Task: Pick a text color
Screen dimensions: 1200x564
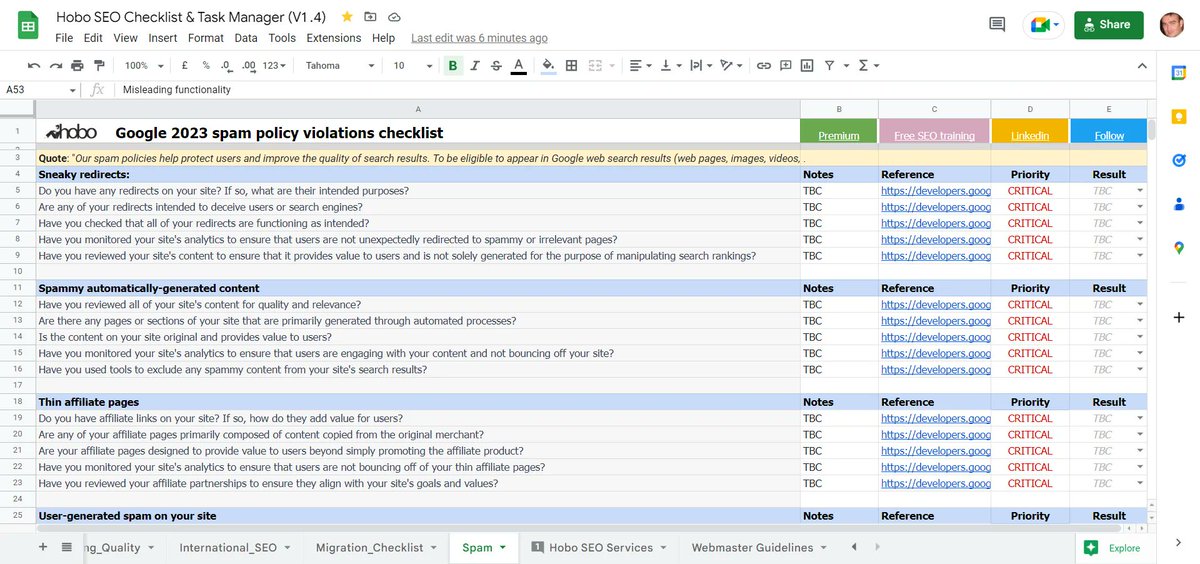Action: 518,66
